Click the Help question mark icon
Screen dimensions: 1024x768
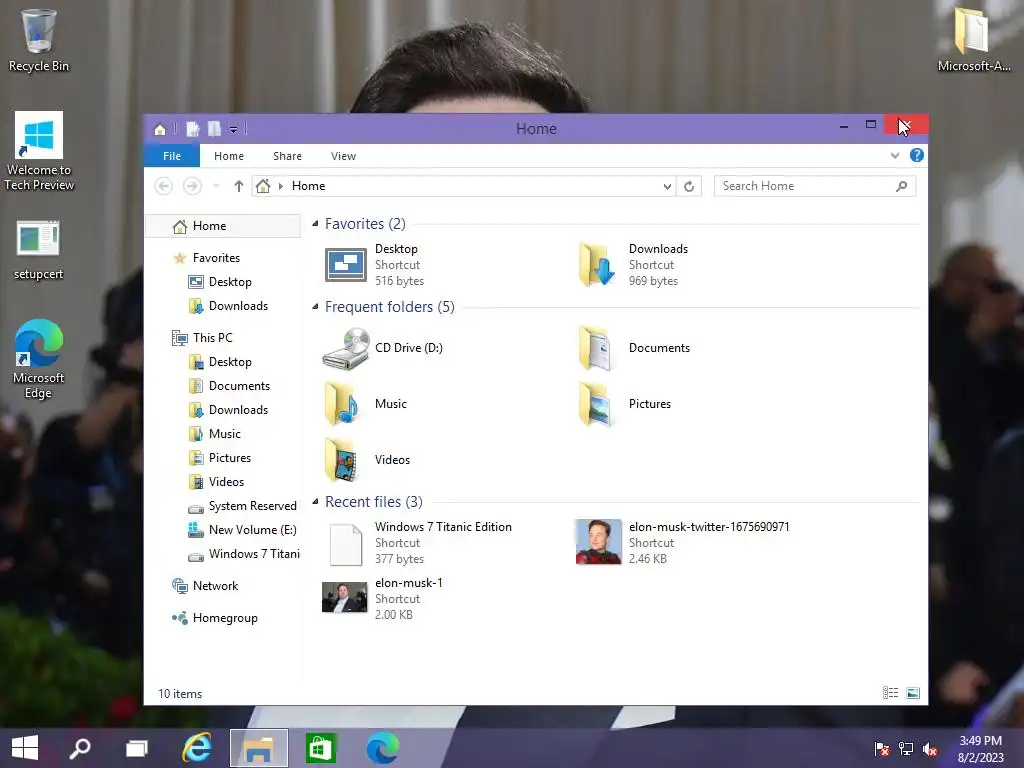pos(917,155)
